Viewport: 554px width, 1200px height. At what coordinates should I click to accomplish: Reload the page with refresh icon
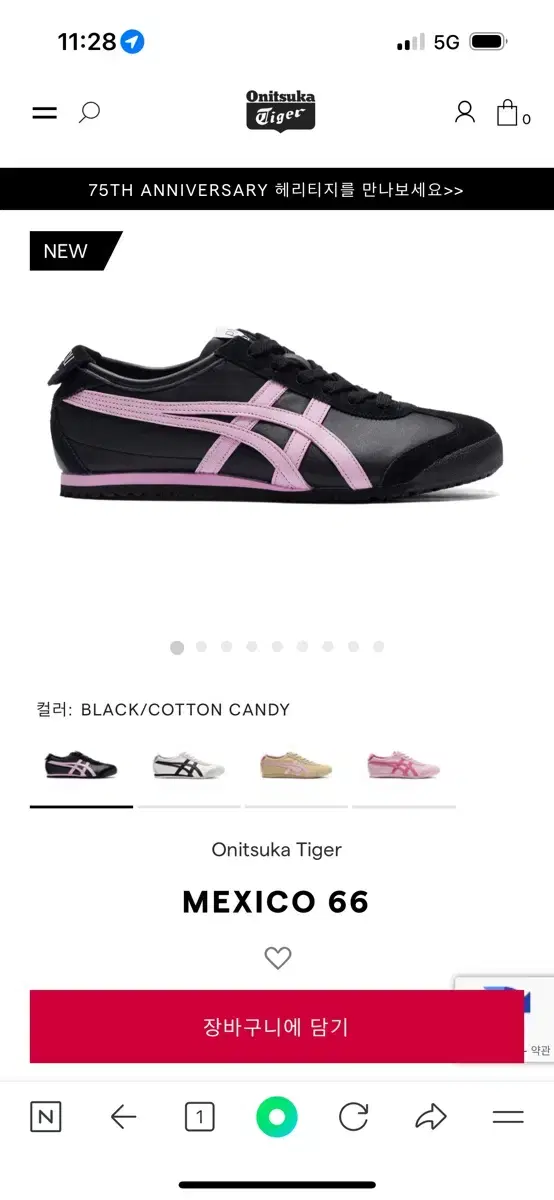354,1117
